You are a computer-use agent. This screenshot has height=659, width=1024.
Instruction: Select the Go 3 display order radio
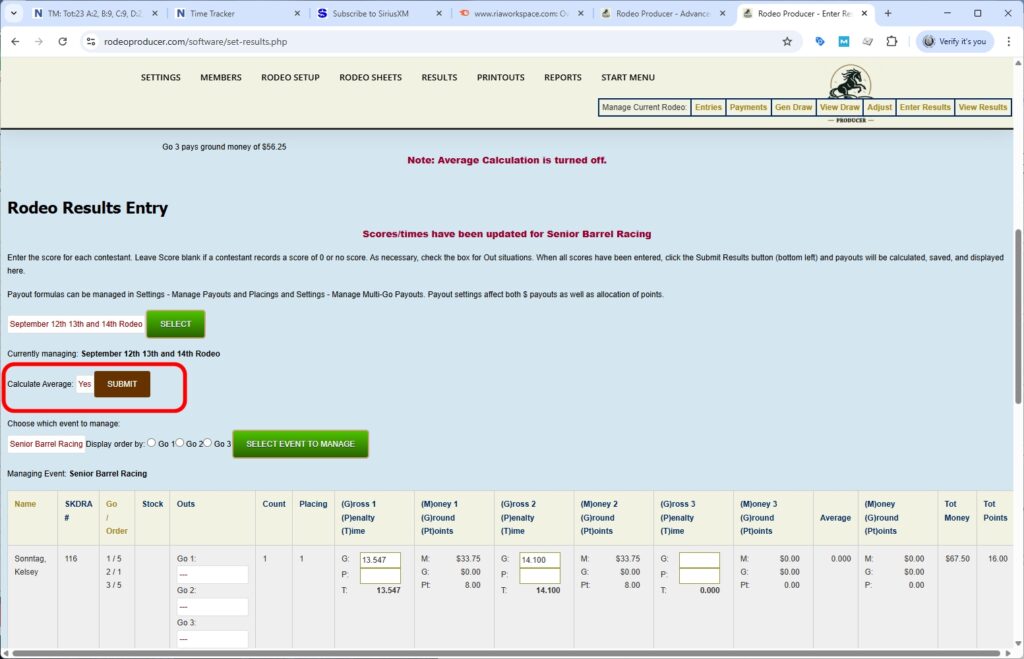(x=207, y=442)
